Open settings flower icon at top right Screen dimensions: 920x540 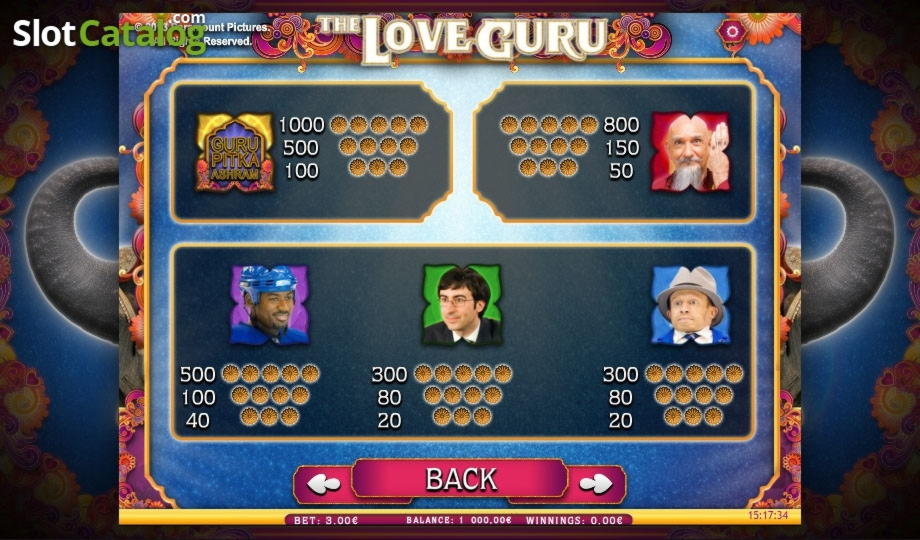click(x=732, y=31)
